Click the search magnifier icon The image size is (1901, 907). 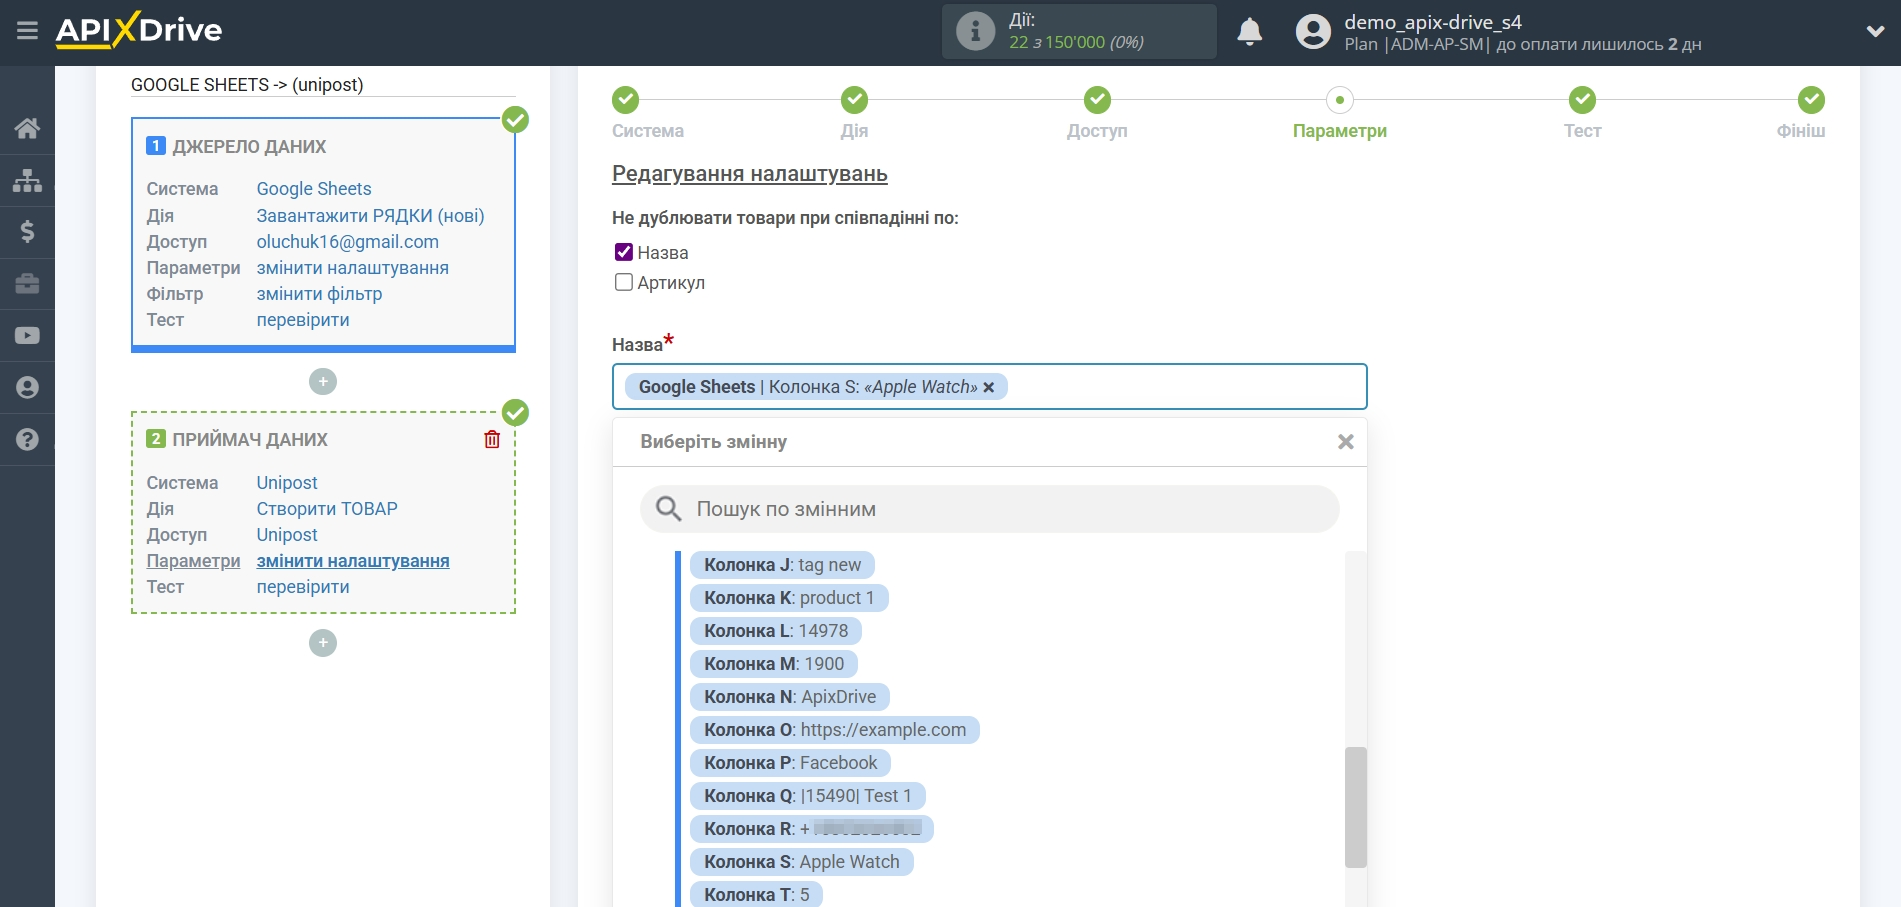[x=668, y=509]
